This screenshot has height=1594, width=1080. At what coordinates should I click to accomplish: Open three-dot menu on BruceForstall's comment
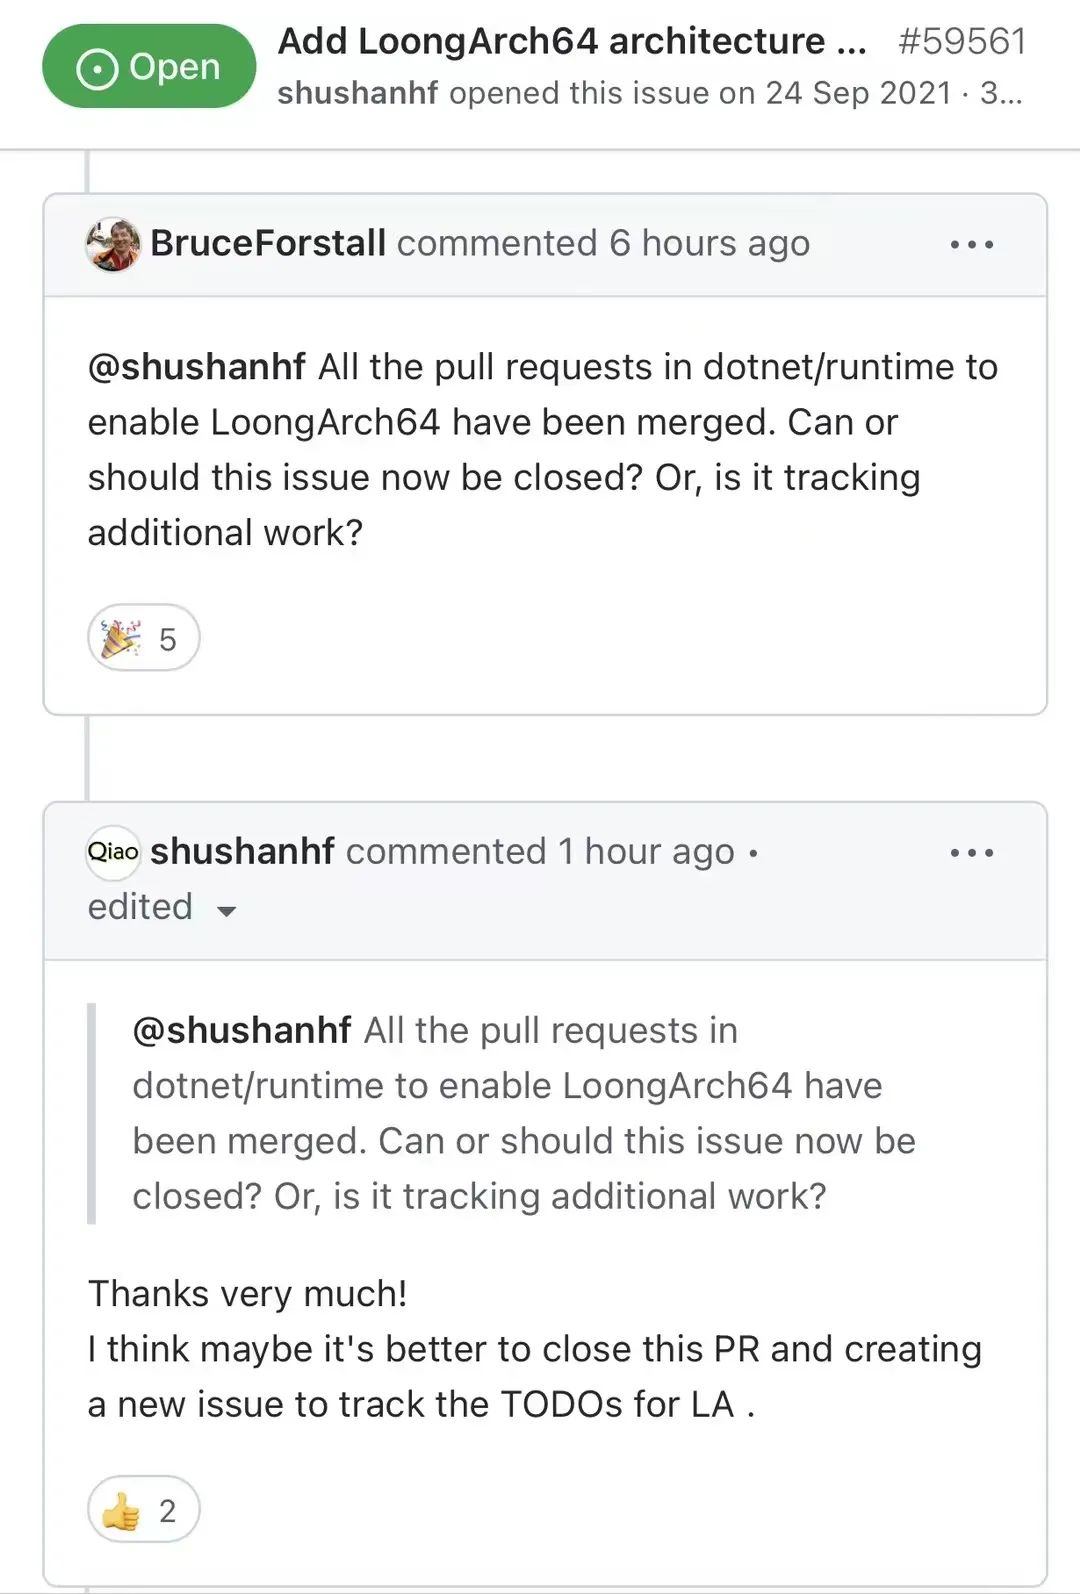point(971,245)
